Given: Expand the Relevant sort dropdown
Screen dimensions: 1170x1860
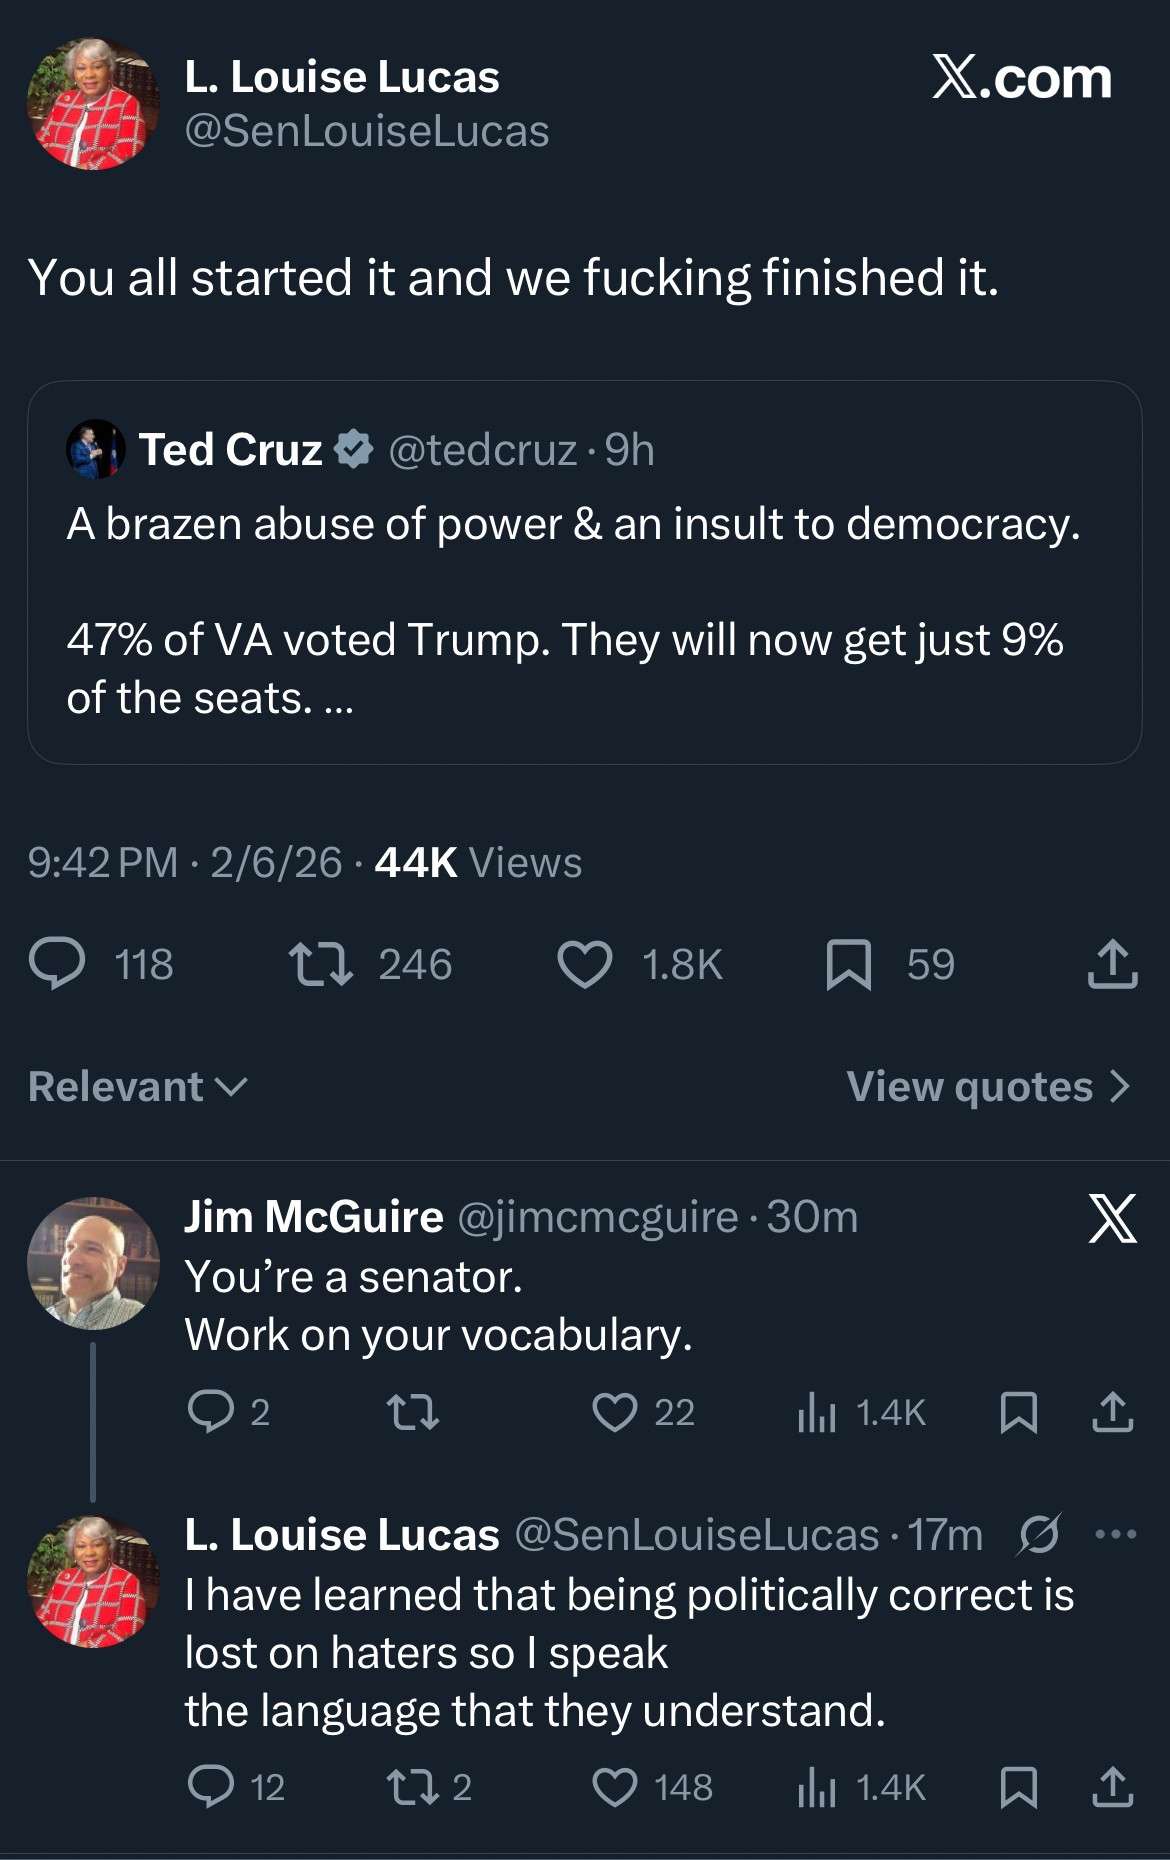Looking at the screenshot, I should point(138,1087).
